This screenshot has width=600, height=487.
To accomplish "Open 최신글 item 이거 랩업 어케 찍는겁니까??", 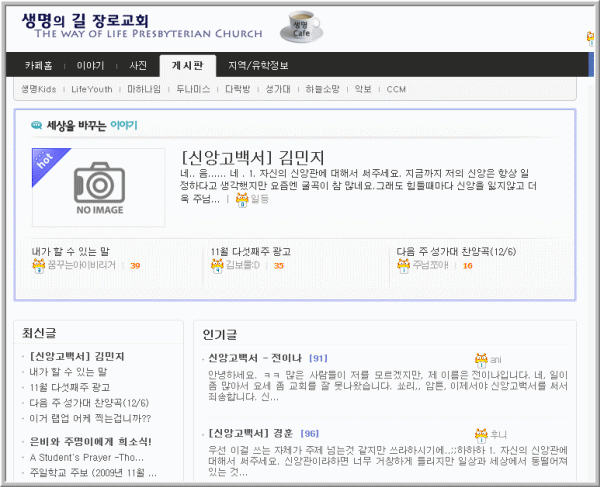I will (x=90, y=419).
